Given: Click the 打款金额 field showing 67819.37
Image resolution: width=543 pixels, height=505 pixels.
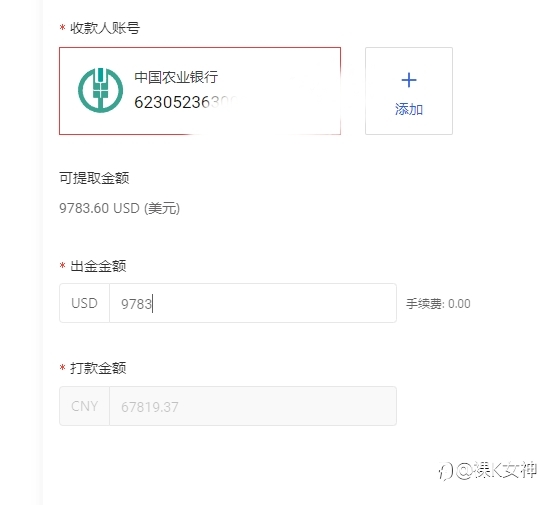Looking at the screenshot, I should pos(253,406).
